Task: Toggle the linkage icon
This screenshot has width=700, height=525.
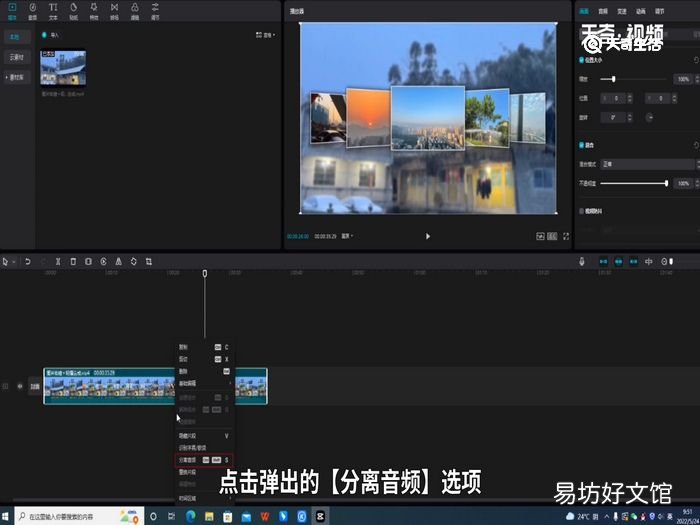Action: pyautogui.click(x=634, y=262)
